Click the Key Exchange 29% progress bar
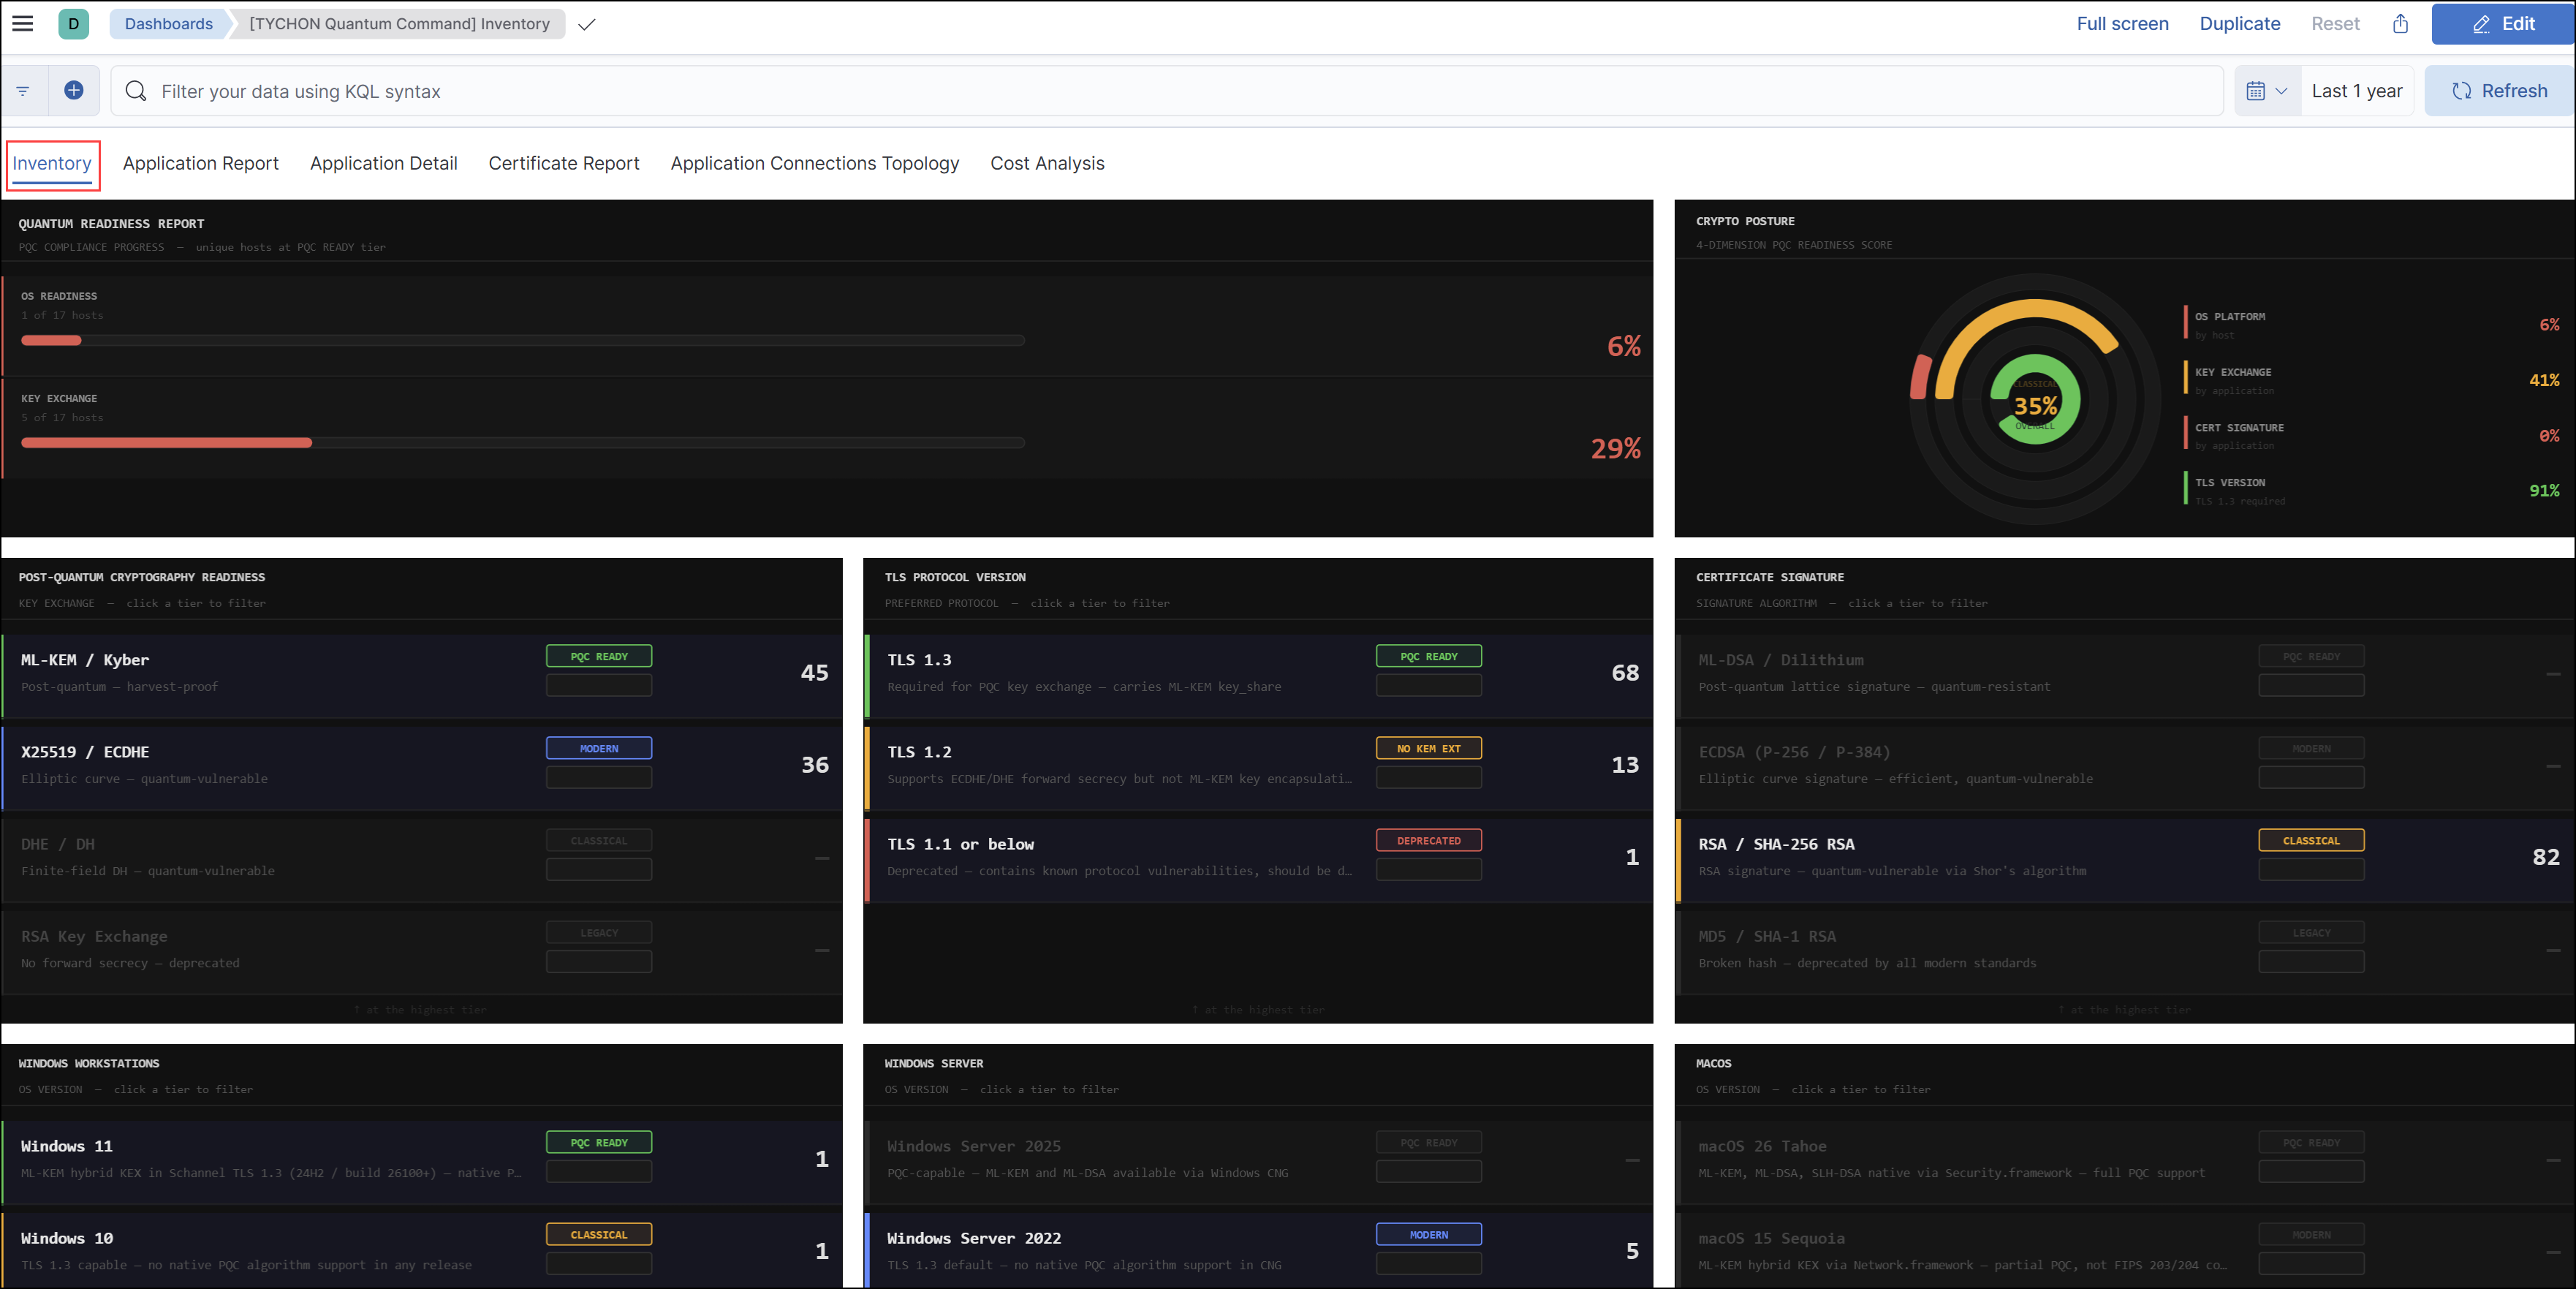 (x=522, y=442)
